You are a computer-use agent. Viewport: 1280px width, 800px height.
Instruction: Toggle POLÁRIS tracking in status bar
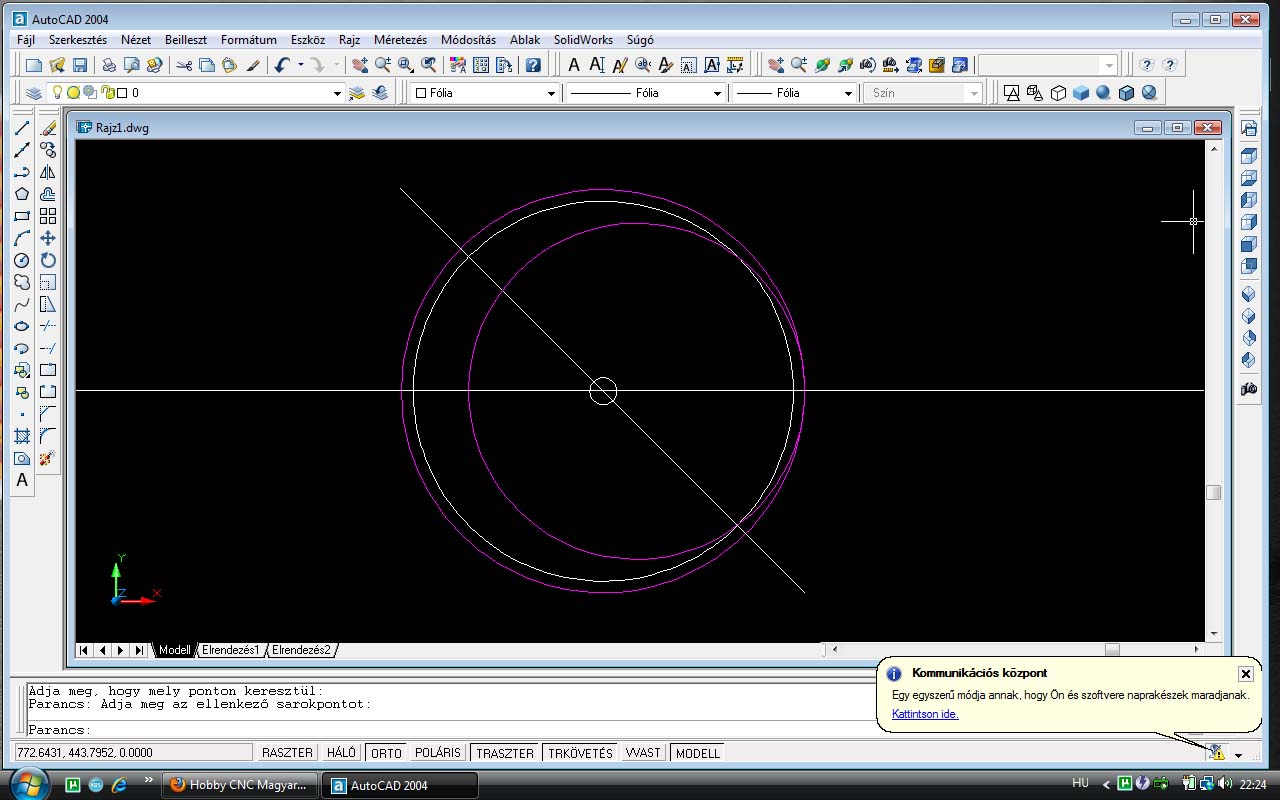click(438, 753)
